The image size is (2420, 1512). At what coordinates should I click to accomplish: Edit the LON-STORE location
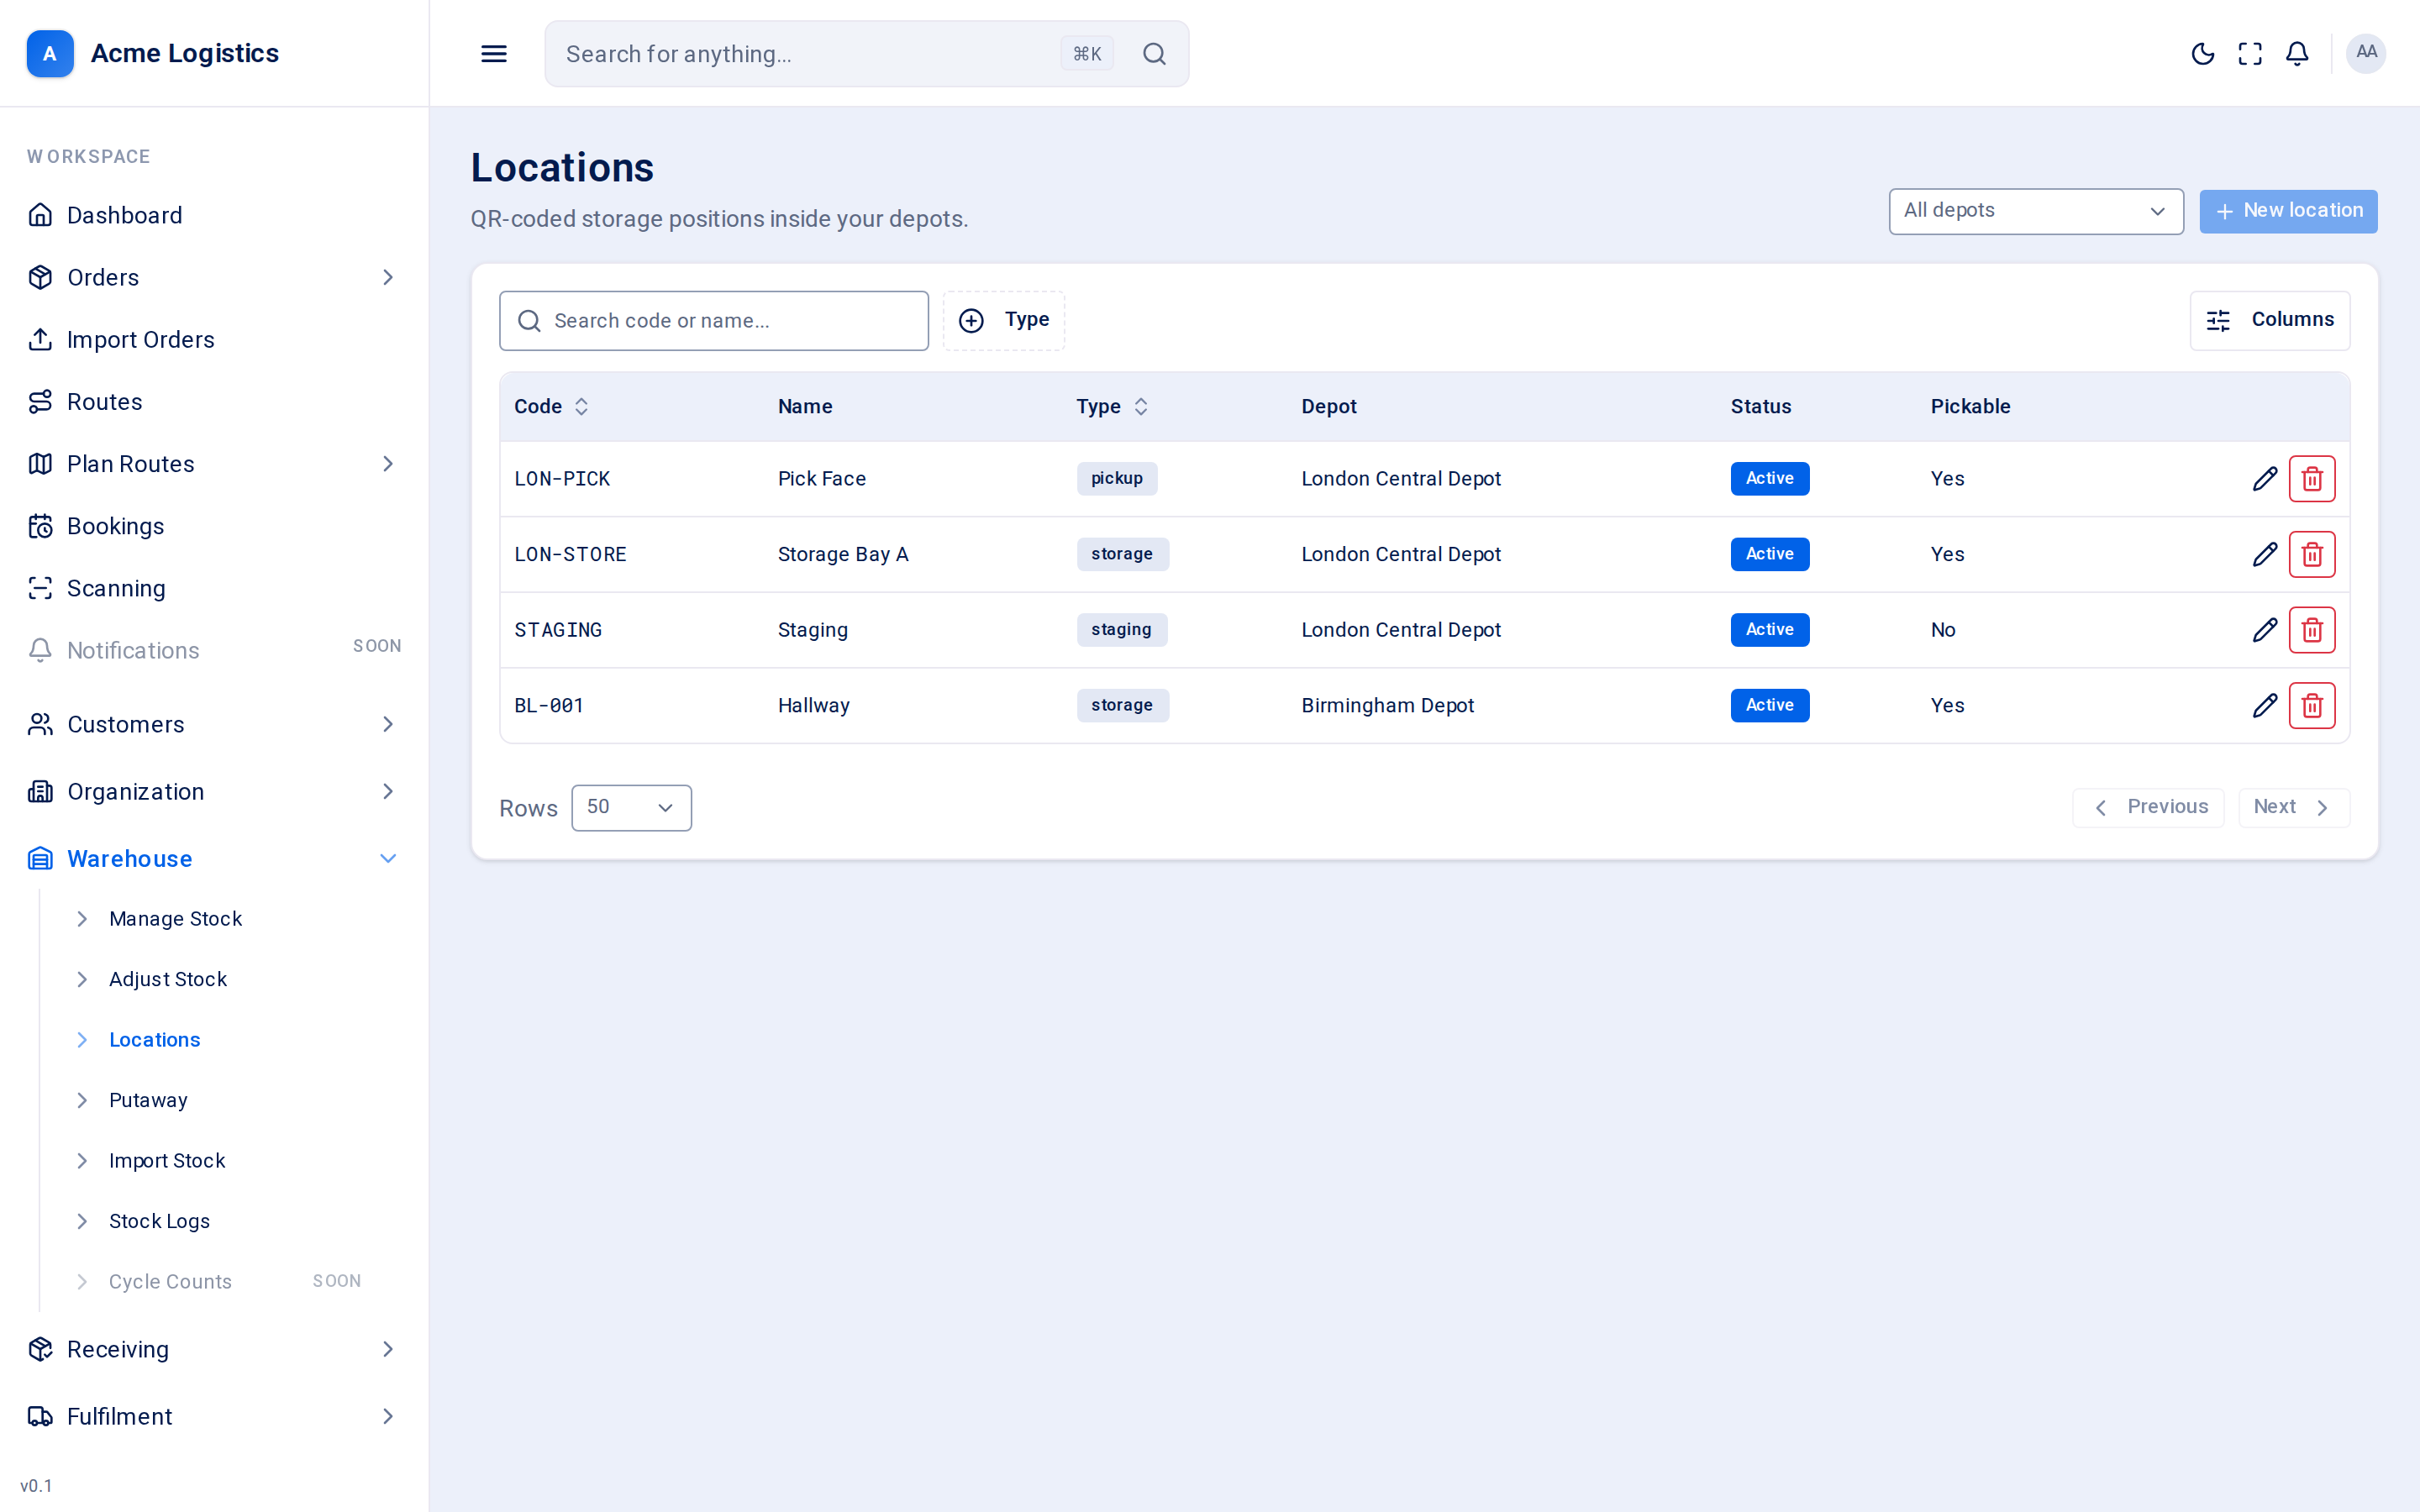pyautogui.click(x=2265, y=554)
